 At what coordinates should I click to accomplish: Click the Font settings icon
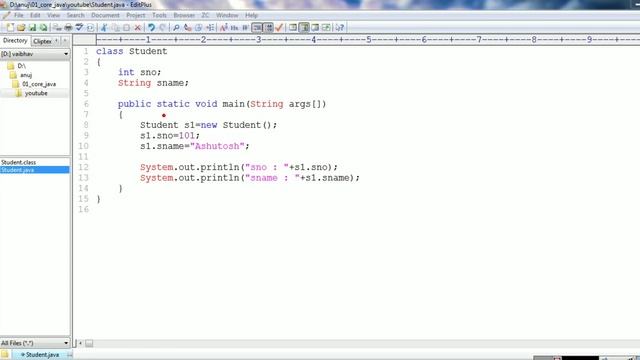point(223,27)
